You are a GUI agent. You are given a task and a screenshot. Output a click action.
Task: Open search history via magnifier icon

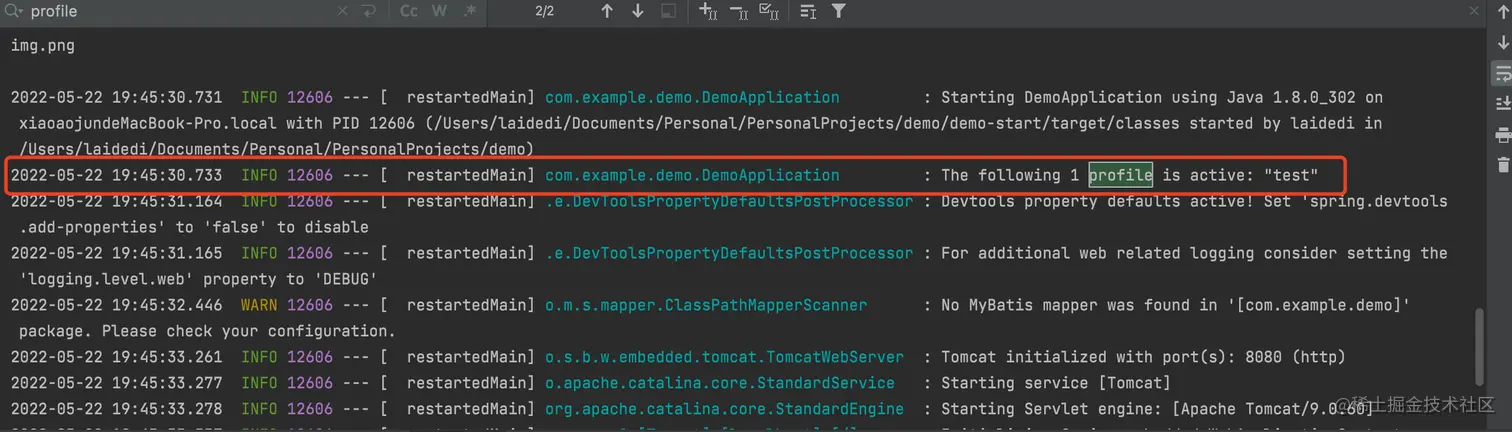coord(14,11)
